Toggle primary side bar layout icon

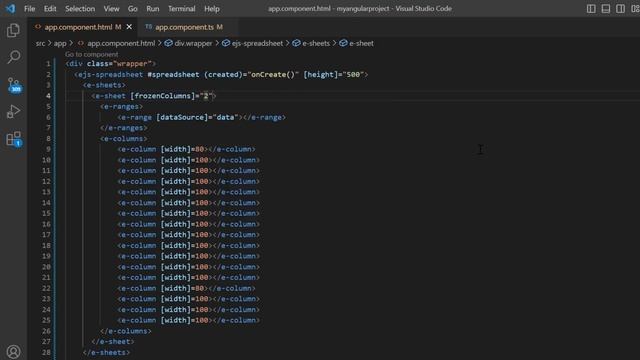(591, 9)
